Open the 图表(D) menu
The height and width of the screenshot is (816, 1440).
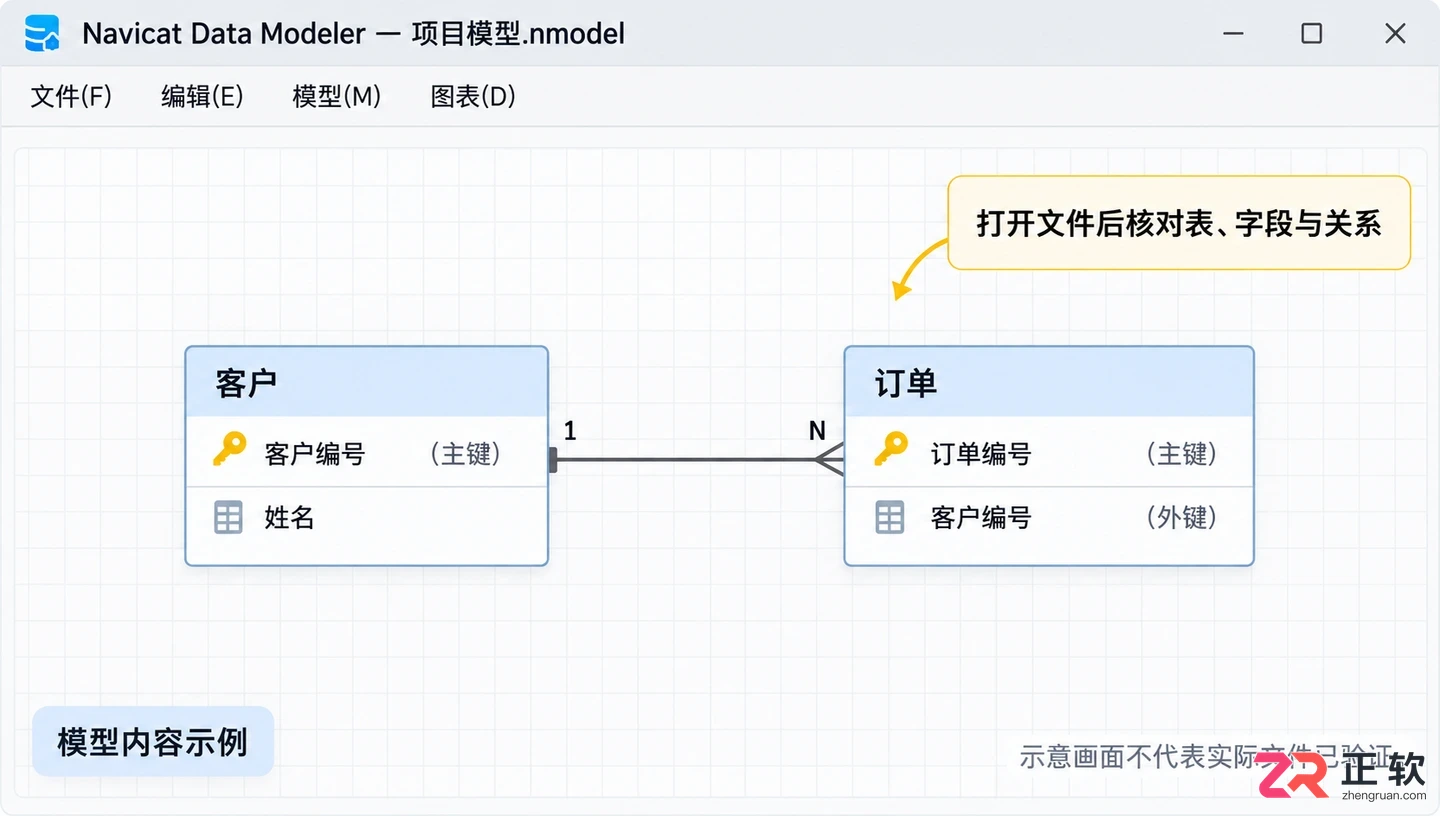point(473,96)
